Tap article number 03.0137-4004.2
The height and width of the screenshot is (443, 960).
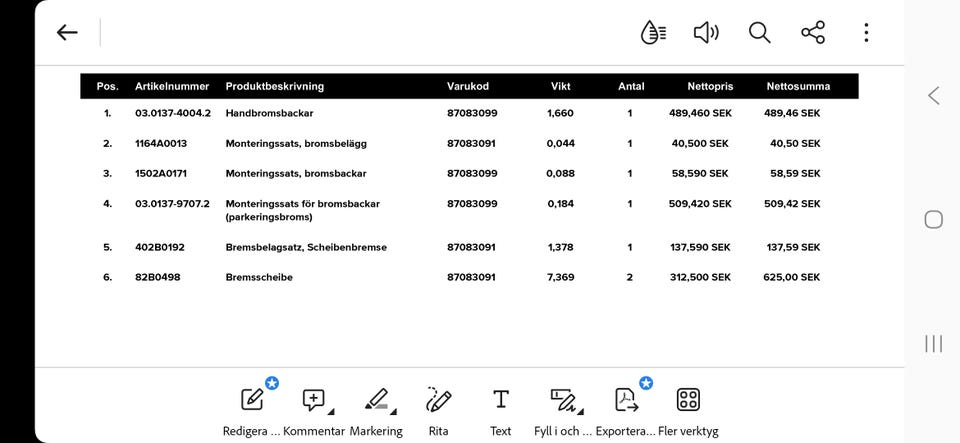click(173, 114)
